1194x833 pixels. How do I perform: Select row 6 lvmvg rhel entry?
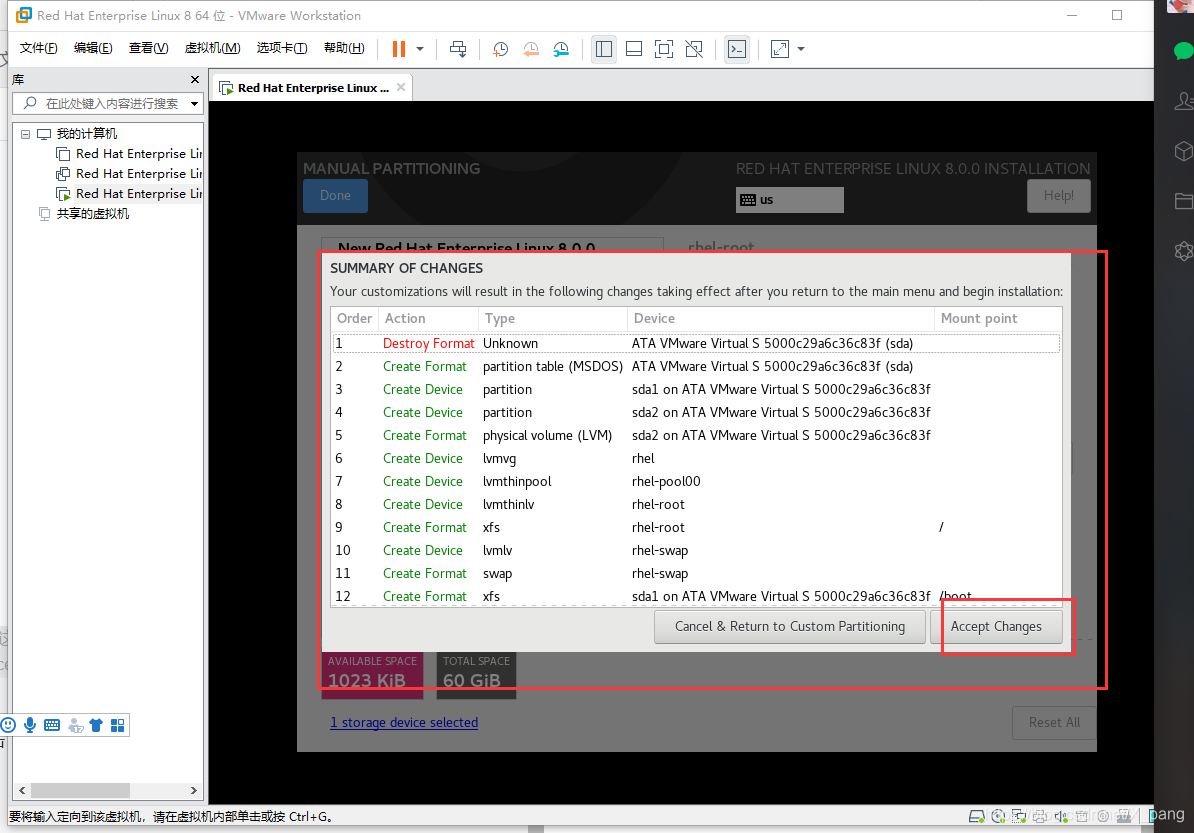(695, 458)
